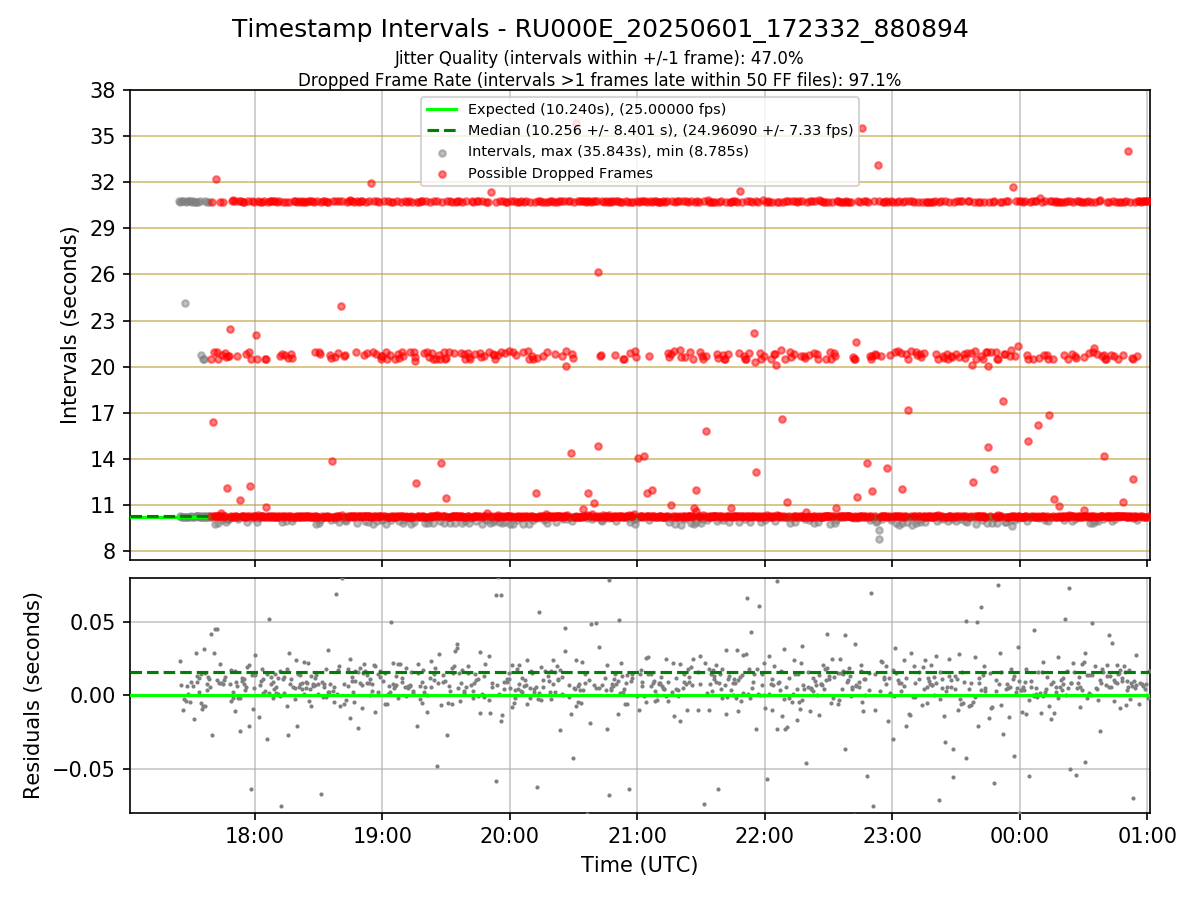Select the Jitter Quality 47.0% subtitle
Image resolution: width=1200 pixels, height=900 pixels.
coord(599,59)
